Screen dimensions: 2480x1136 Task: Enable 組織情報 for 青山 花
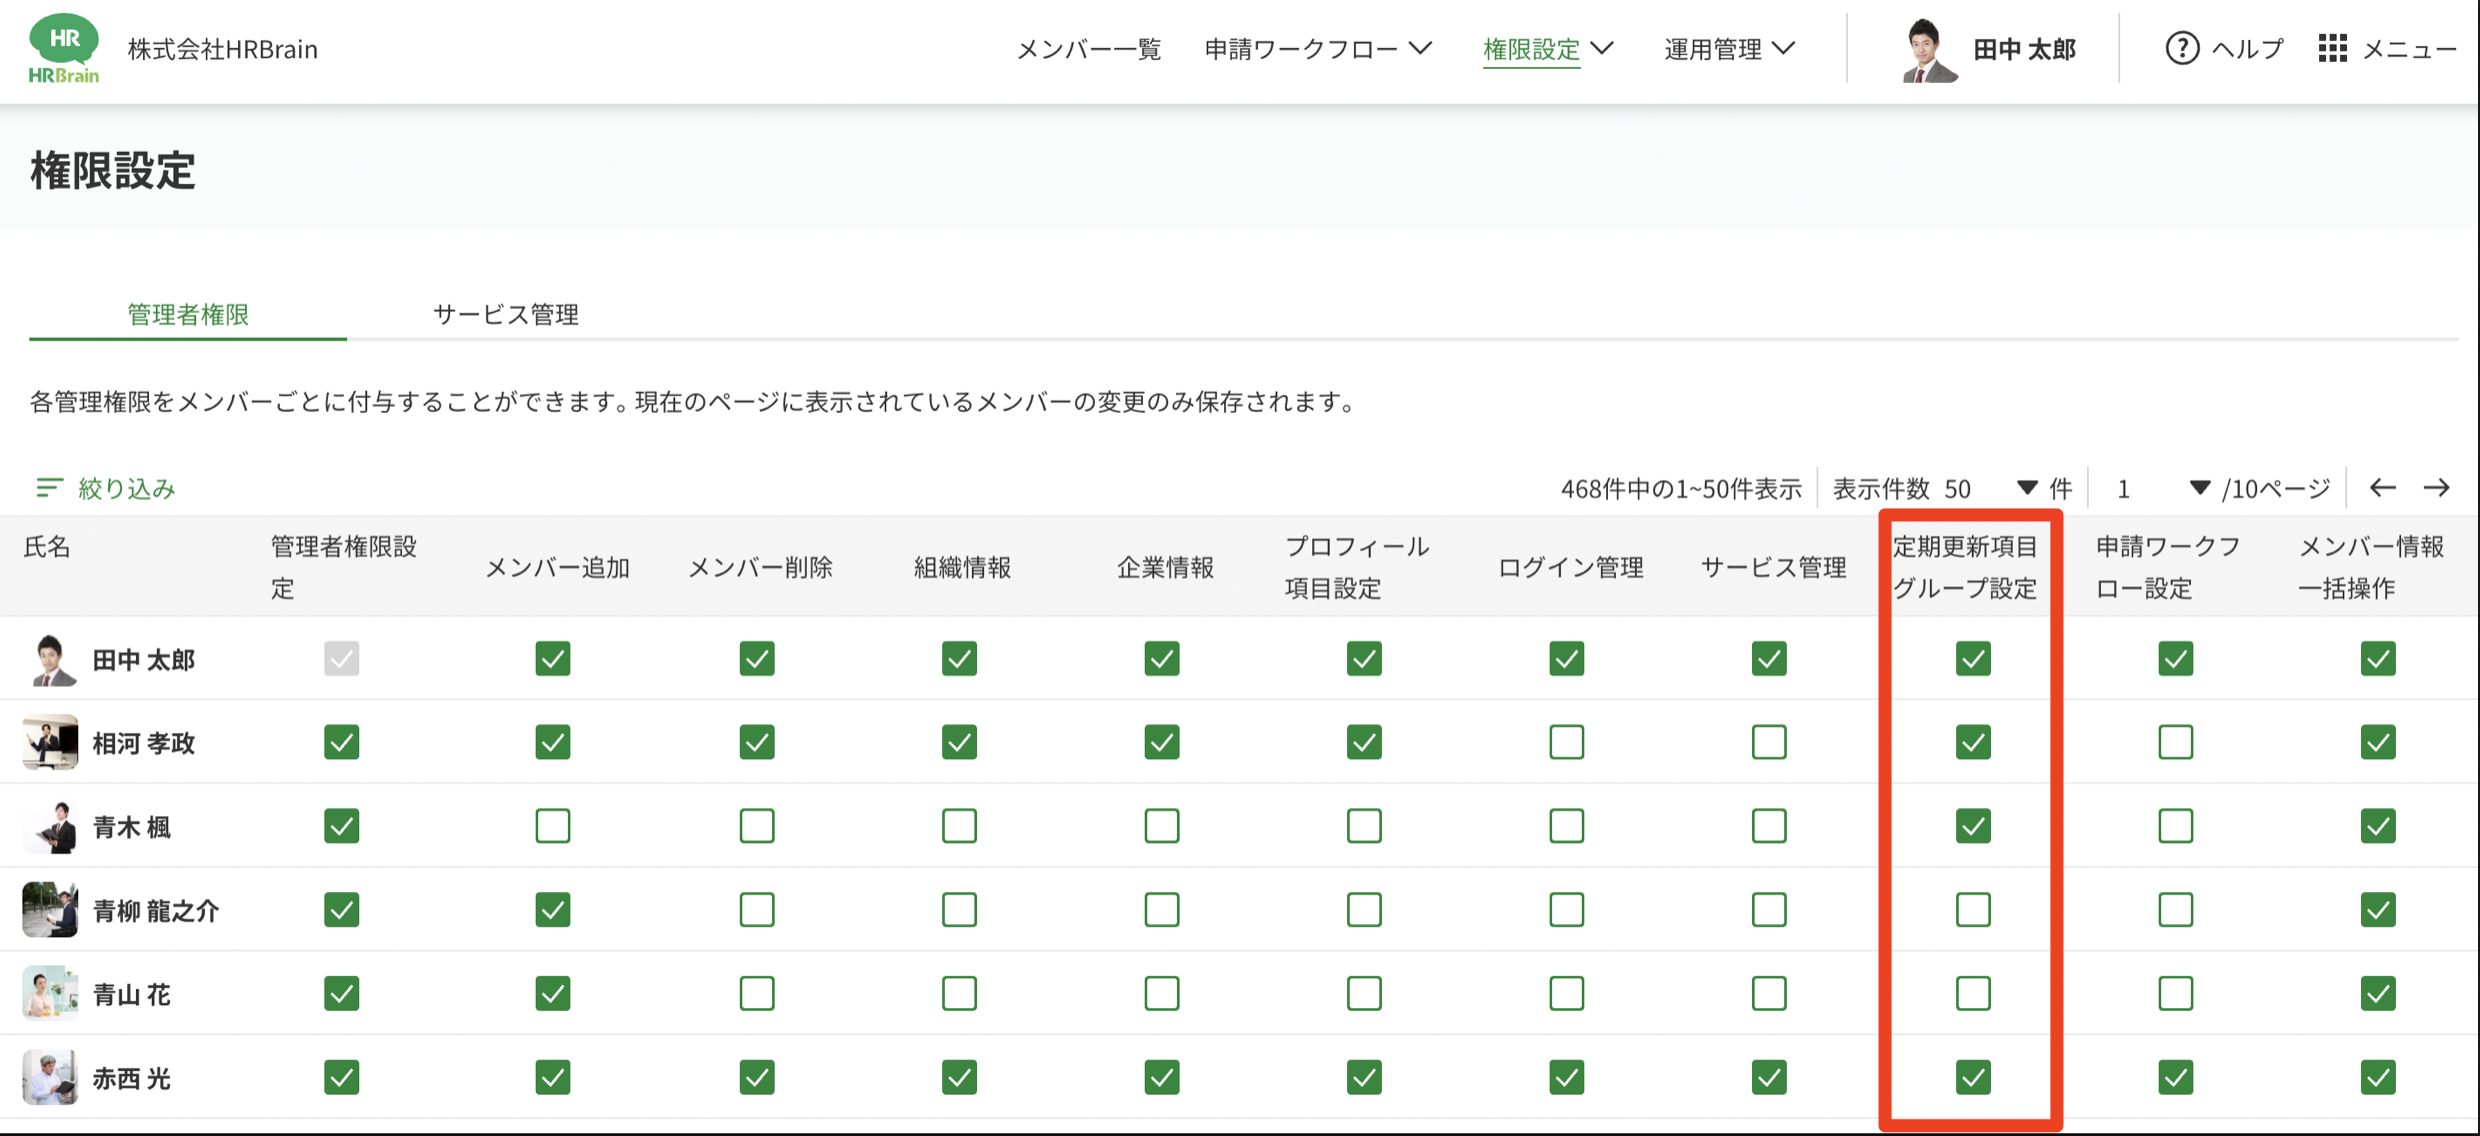pos(959,993)
